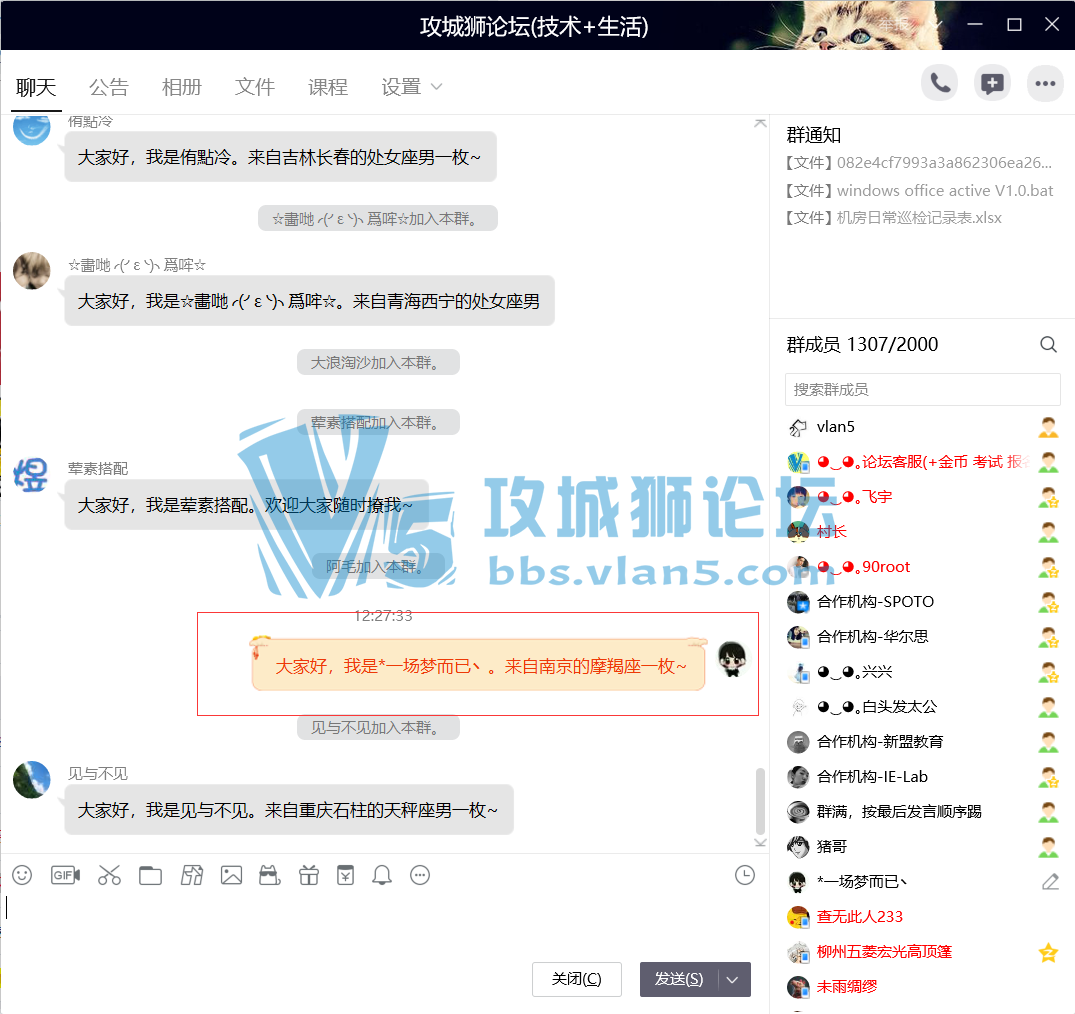Click the avatar of 猪哥 in member list
This screenshot has width=1075, height=1014.
coord(798,847)
